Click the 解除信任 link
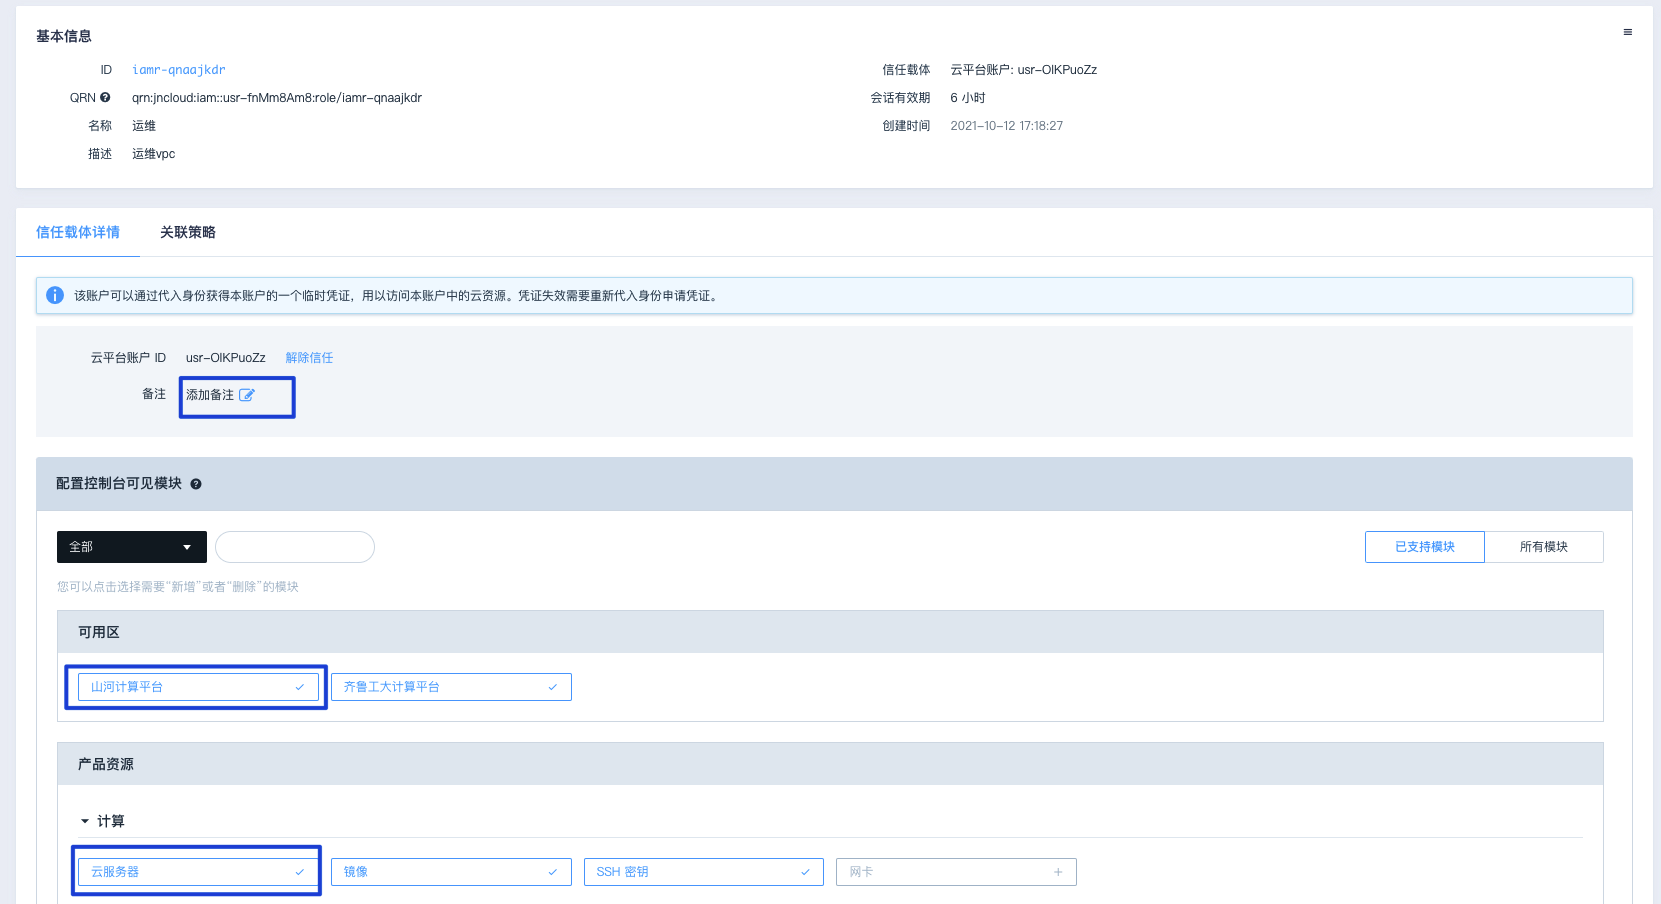The image size is (1661, 904). coord(309,358)
